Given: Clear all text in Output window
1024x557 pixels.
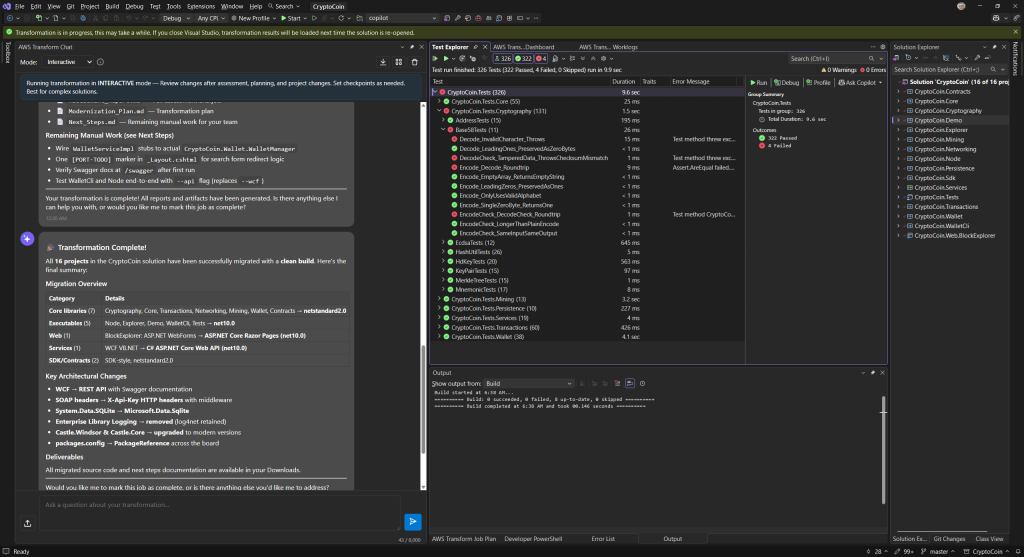Looking at the screenshot, I should coord(617,383).
